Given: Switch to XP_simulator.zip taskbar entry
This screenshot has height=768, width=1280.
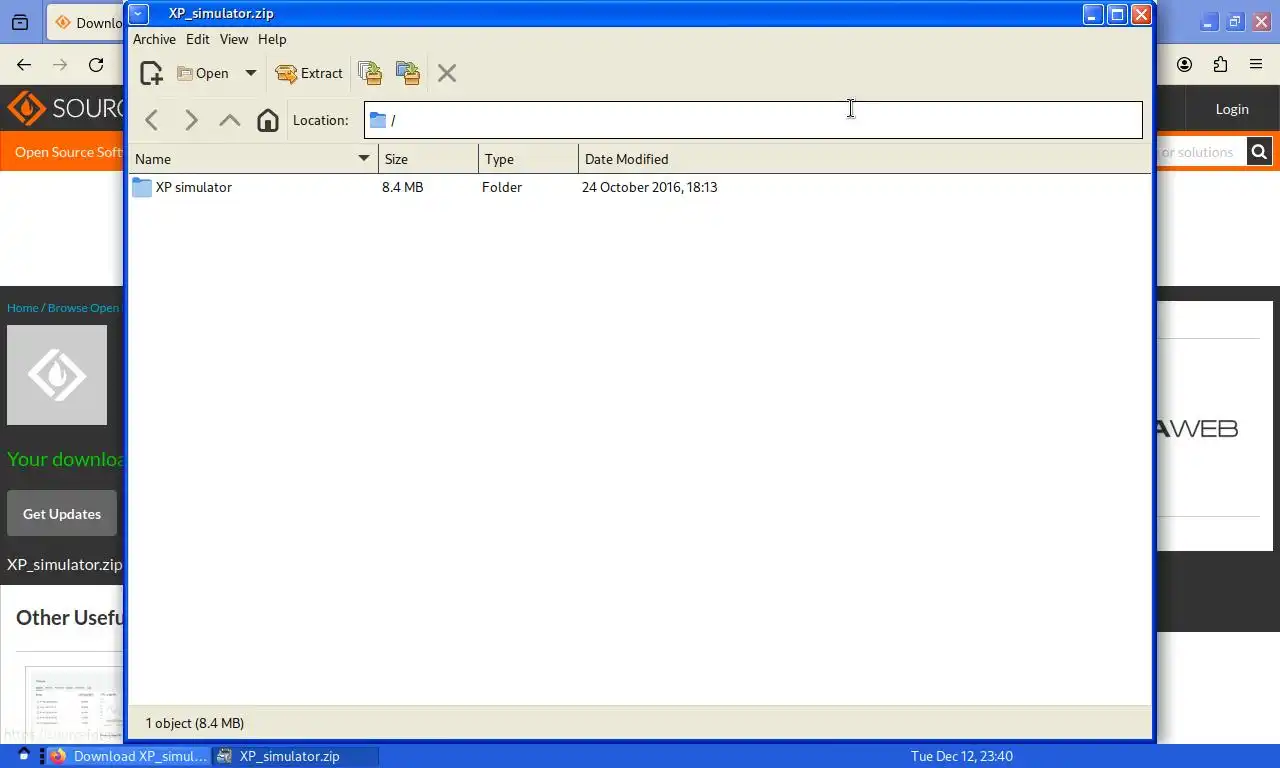Looking at the screenshot, I should pyautogui.click(x=296, y=756).
